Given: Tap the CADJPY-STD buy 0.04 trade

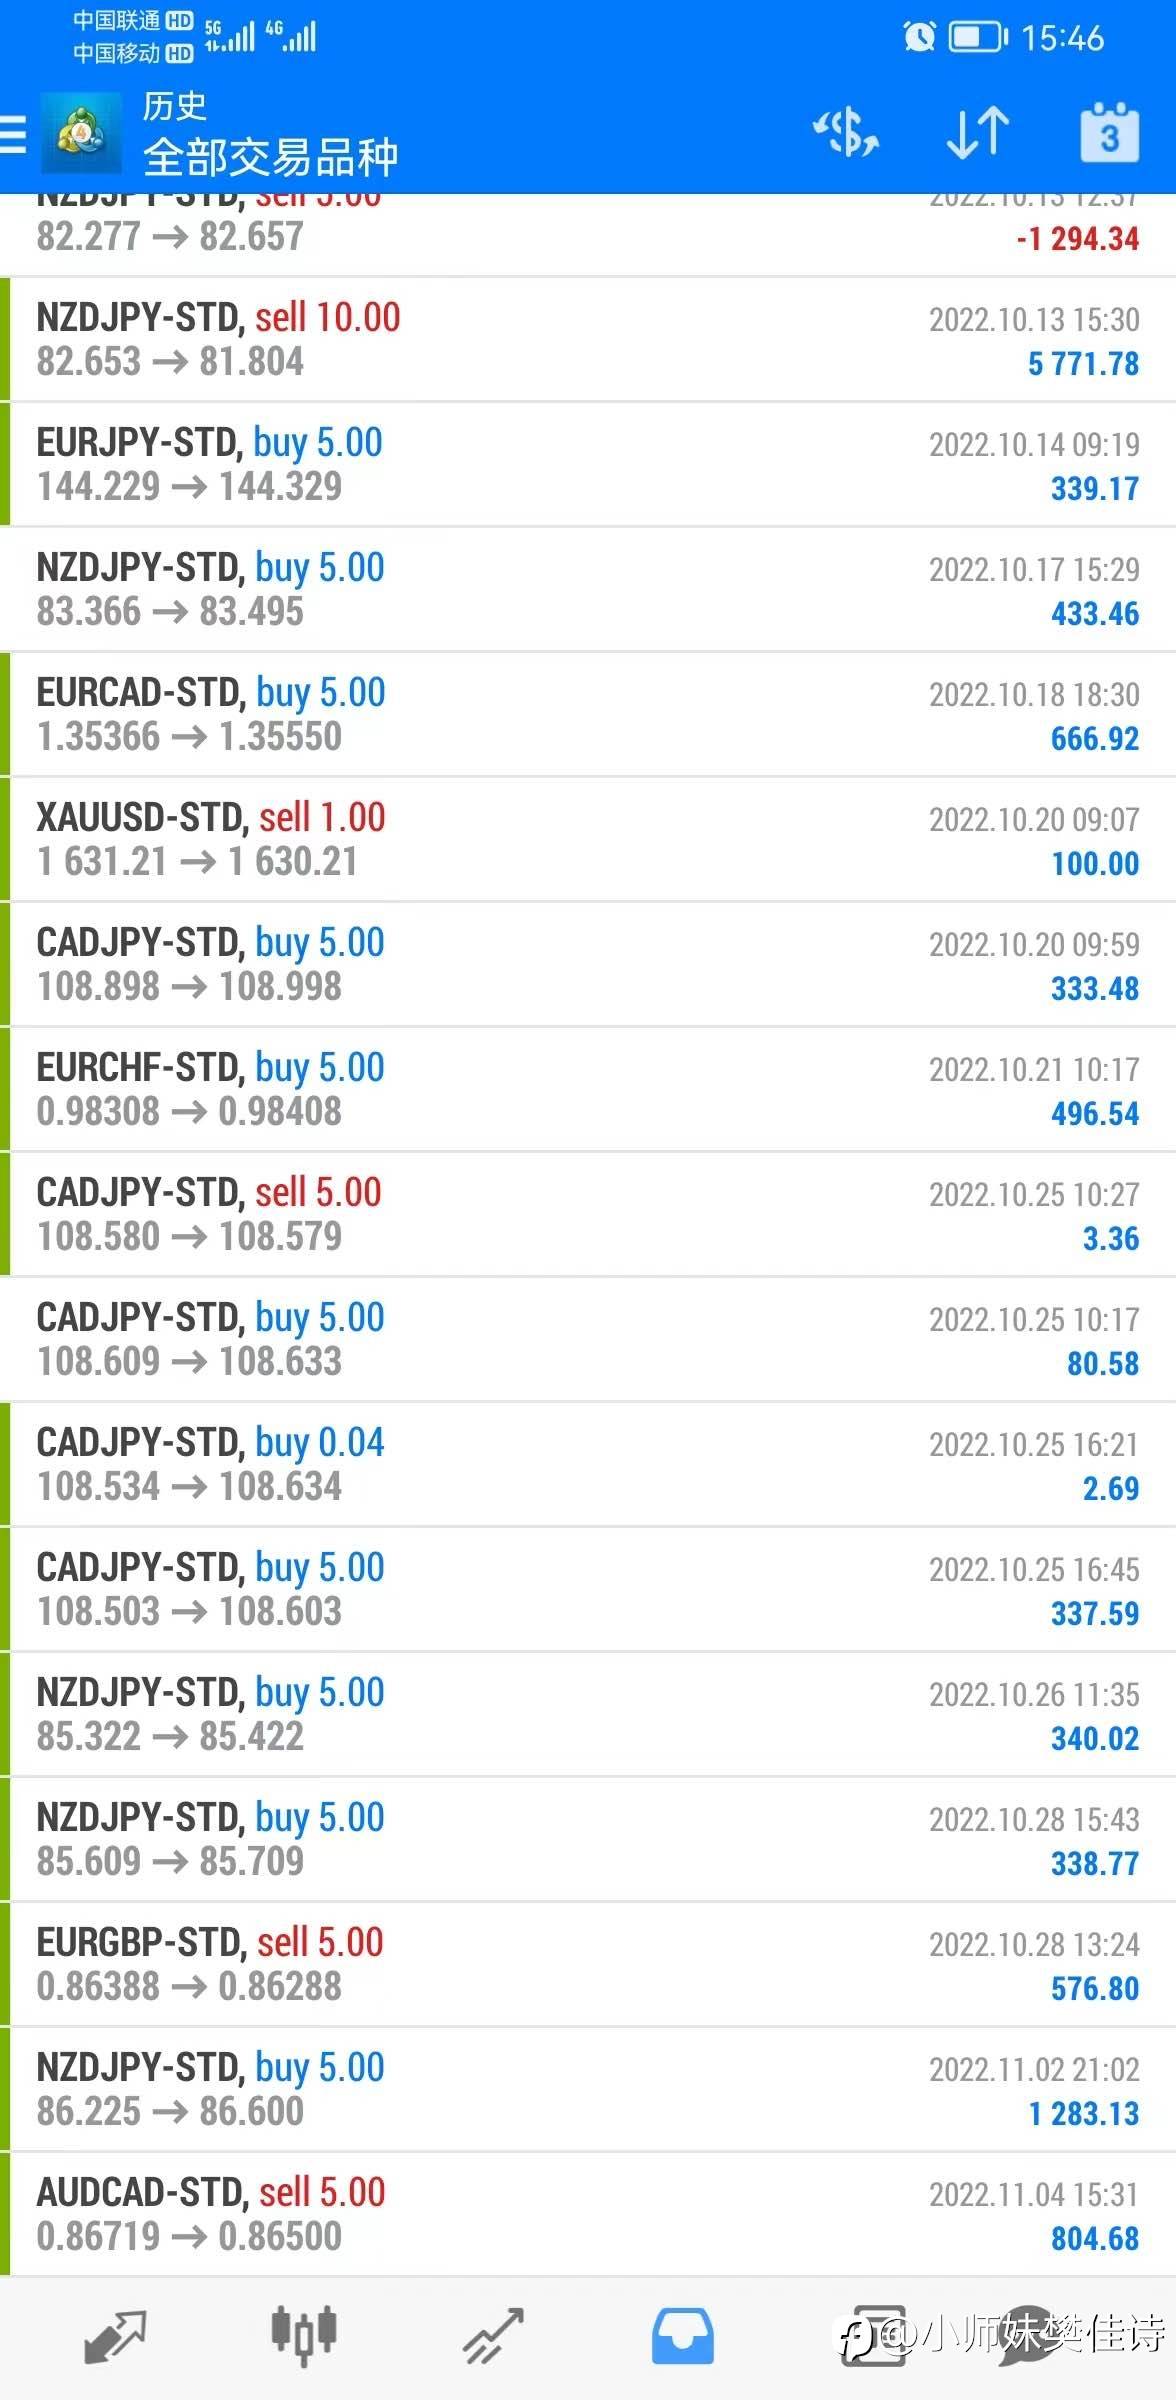Looking at the screenshot, I should (x=588, y=1465).
